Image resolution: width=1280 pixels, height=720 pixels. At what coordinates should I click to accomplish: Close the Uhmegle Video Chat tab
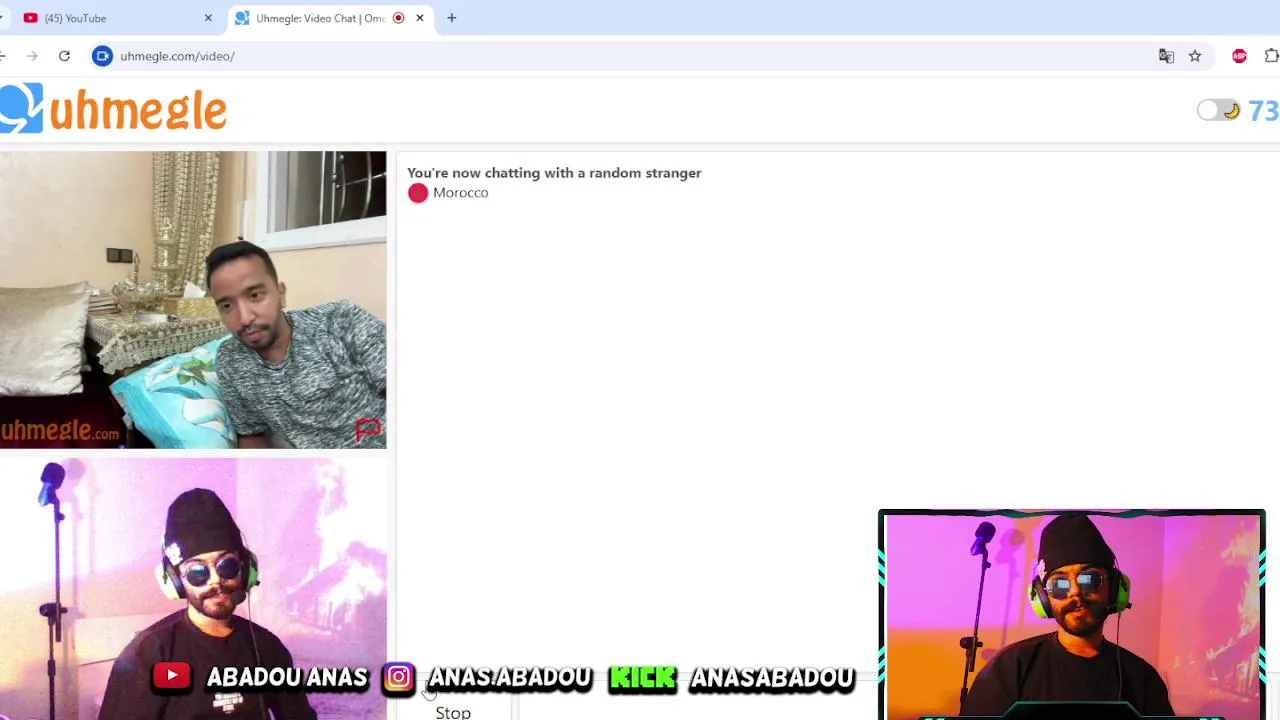420,18
